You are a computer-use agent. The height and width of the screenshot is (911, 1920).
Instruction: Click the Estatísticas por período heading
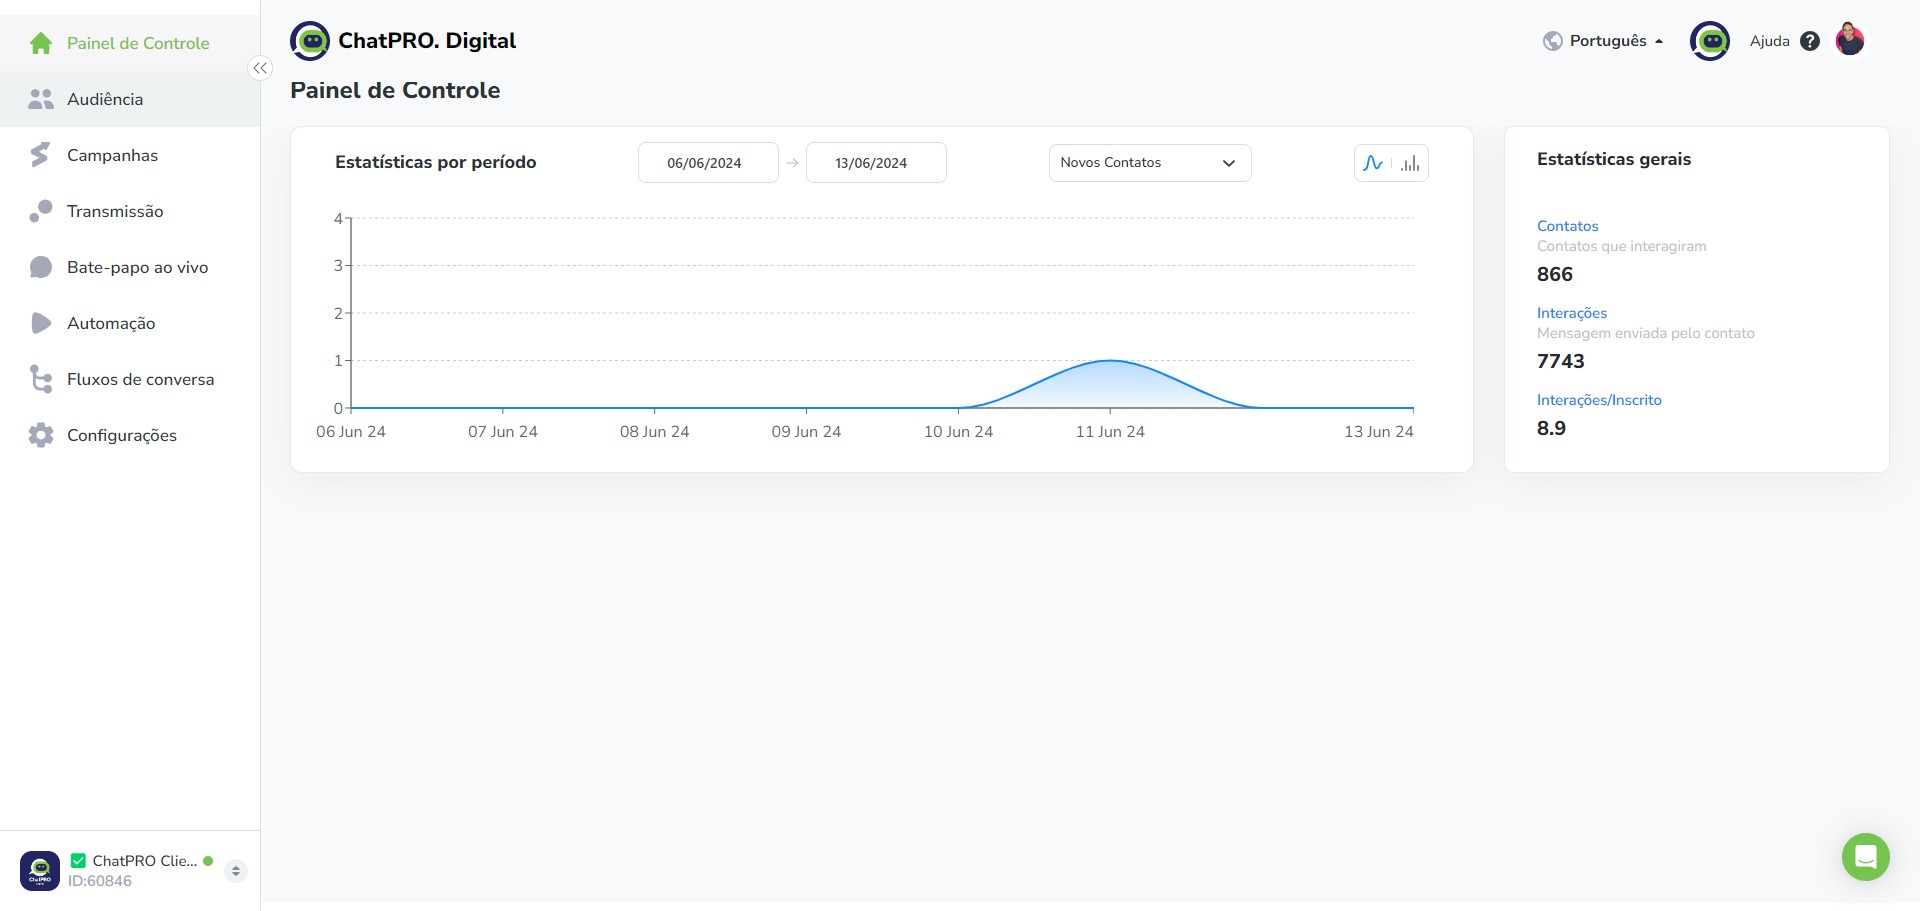click(x=436, y=162)
